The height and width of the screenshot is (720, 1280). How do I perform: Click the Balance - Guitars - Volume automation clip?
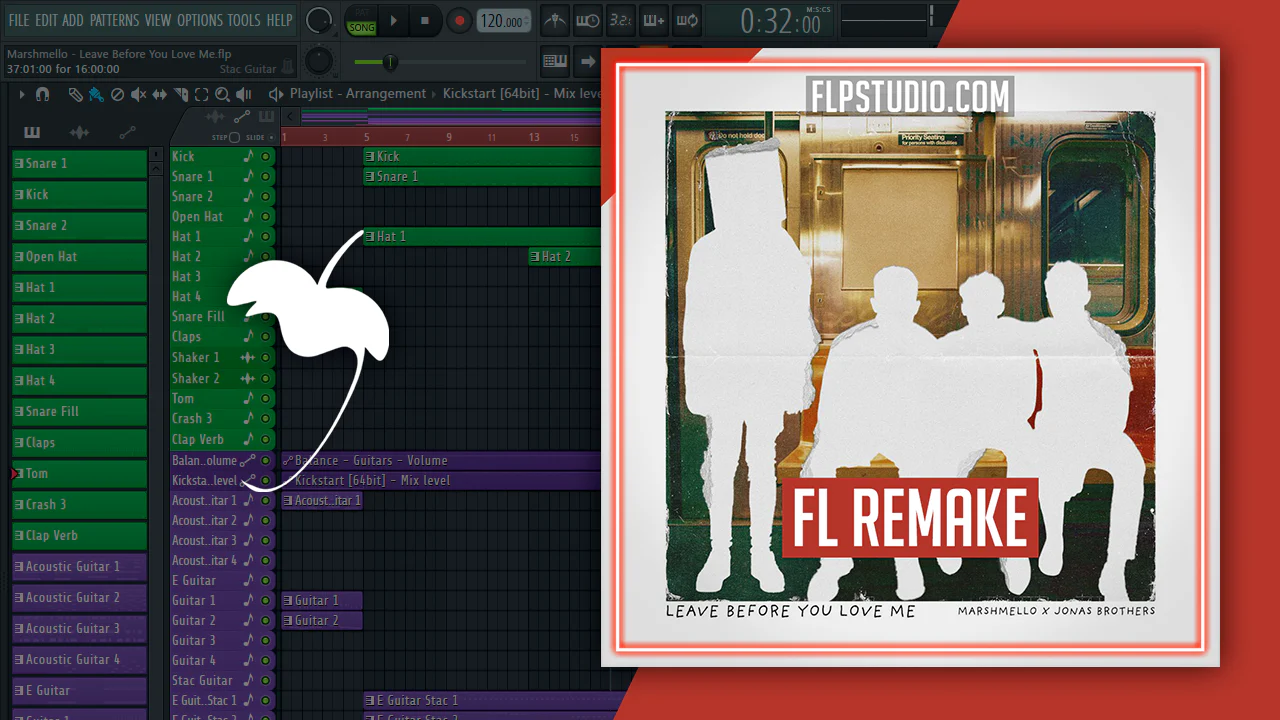click(441, 460)
